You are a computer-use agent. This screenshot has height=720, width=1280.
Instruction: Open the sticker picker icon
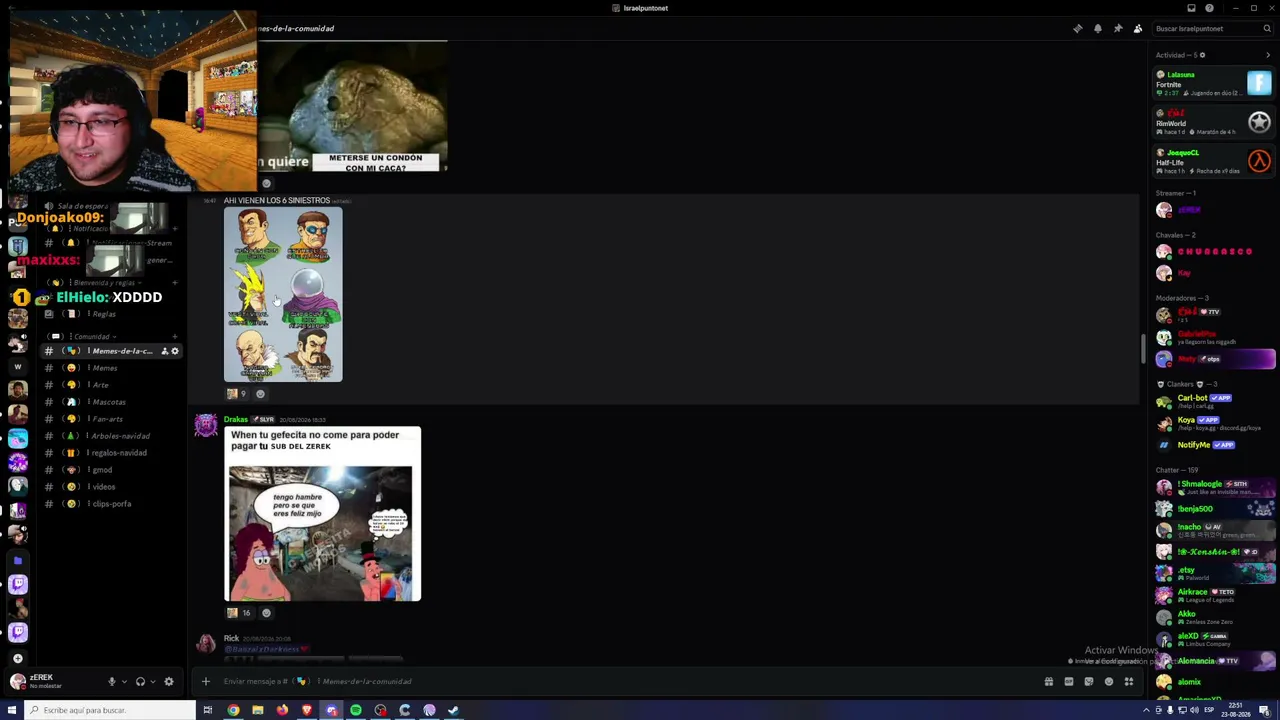1088,682
